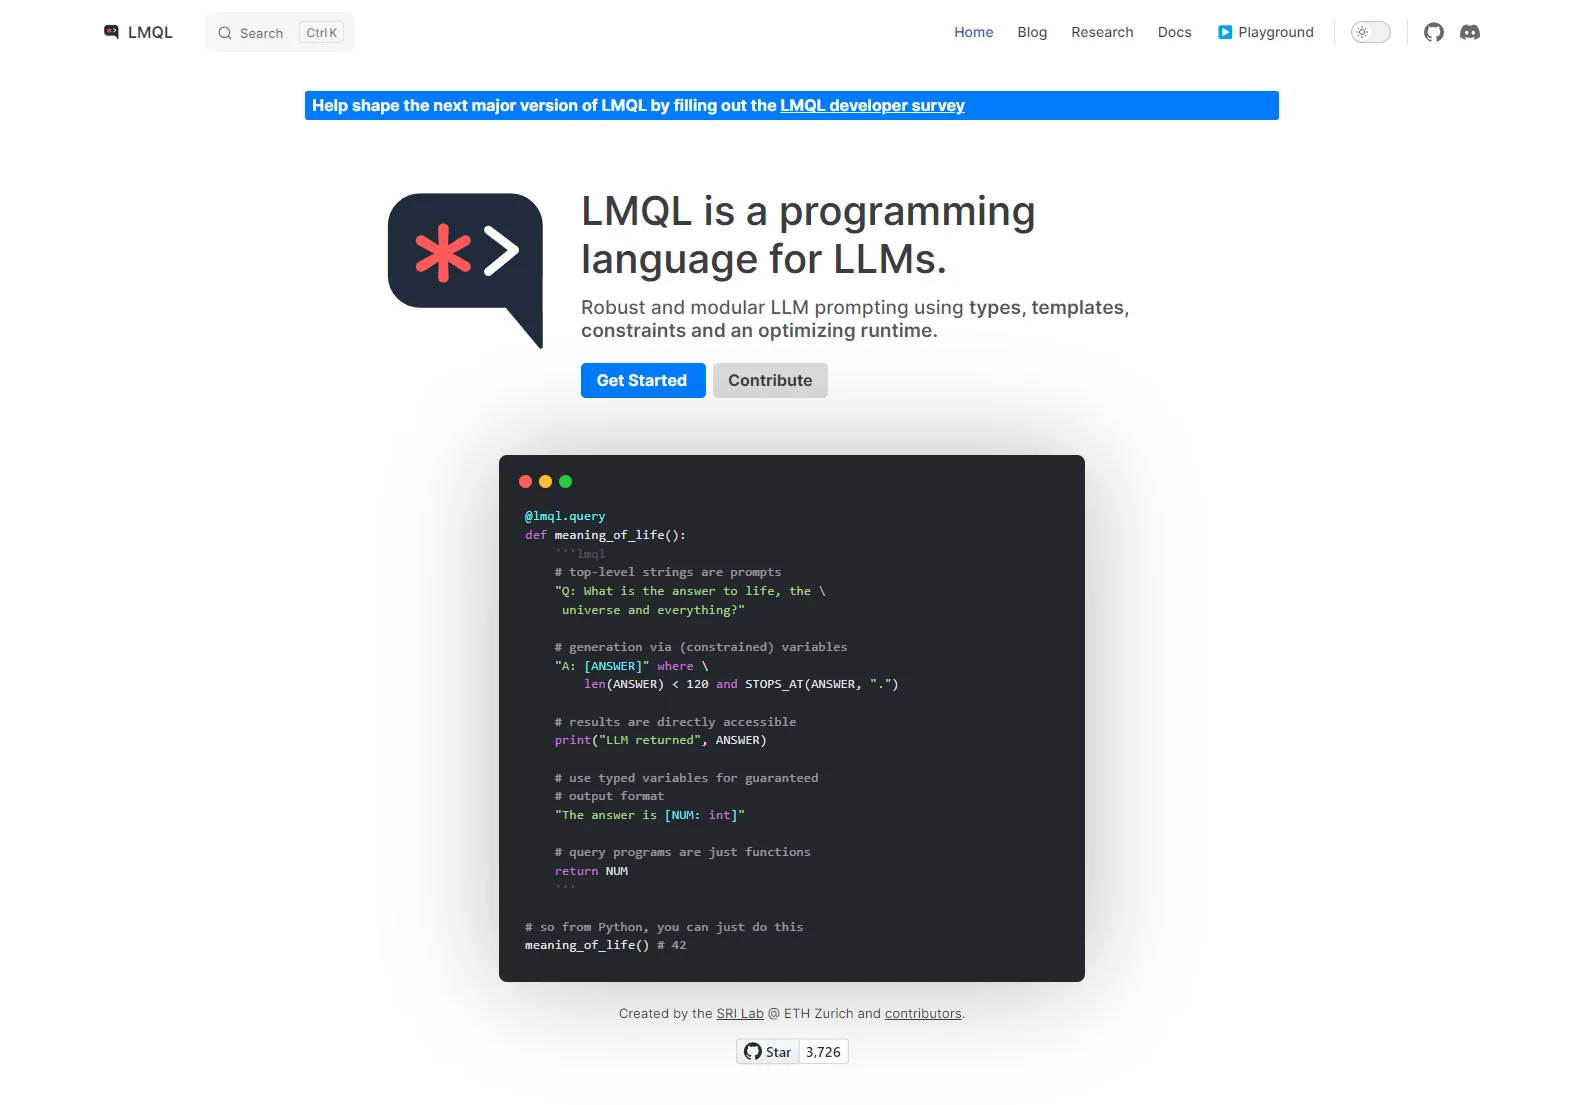
Task: Open the SRI Lab link
Action: click(x=740, y=1013)
